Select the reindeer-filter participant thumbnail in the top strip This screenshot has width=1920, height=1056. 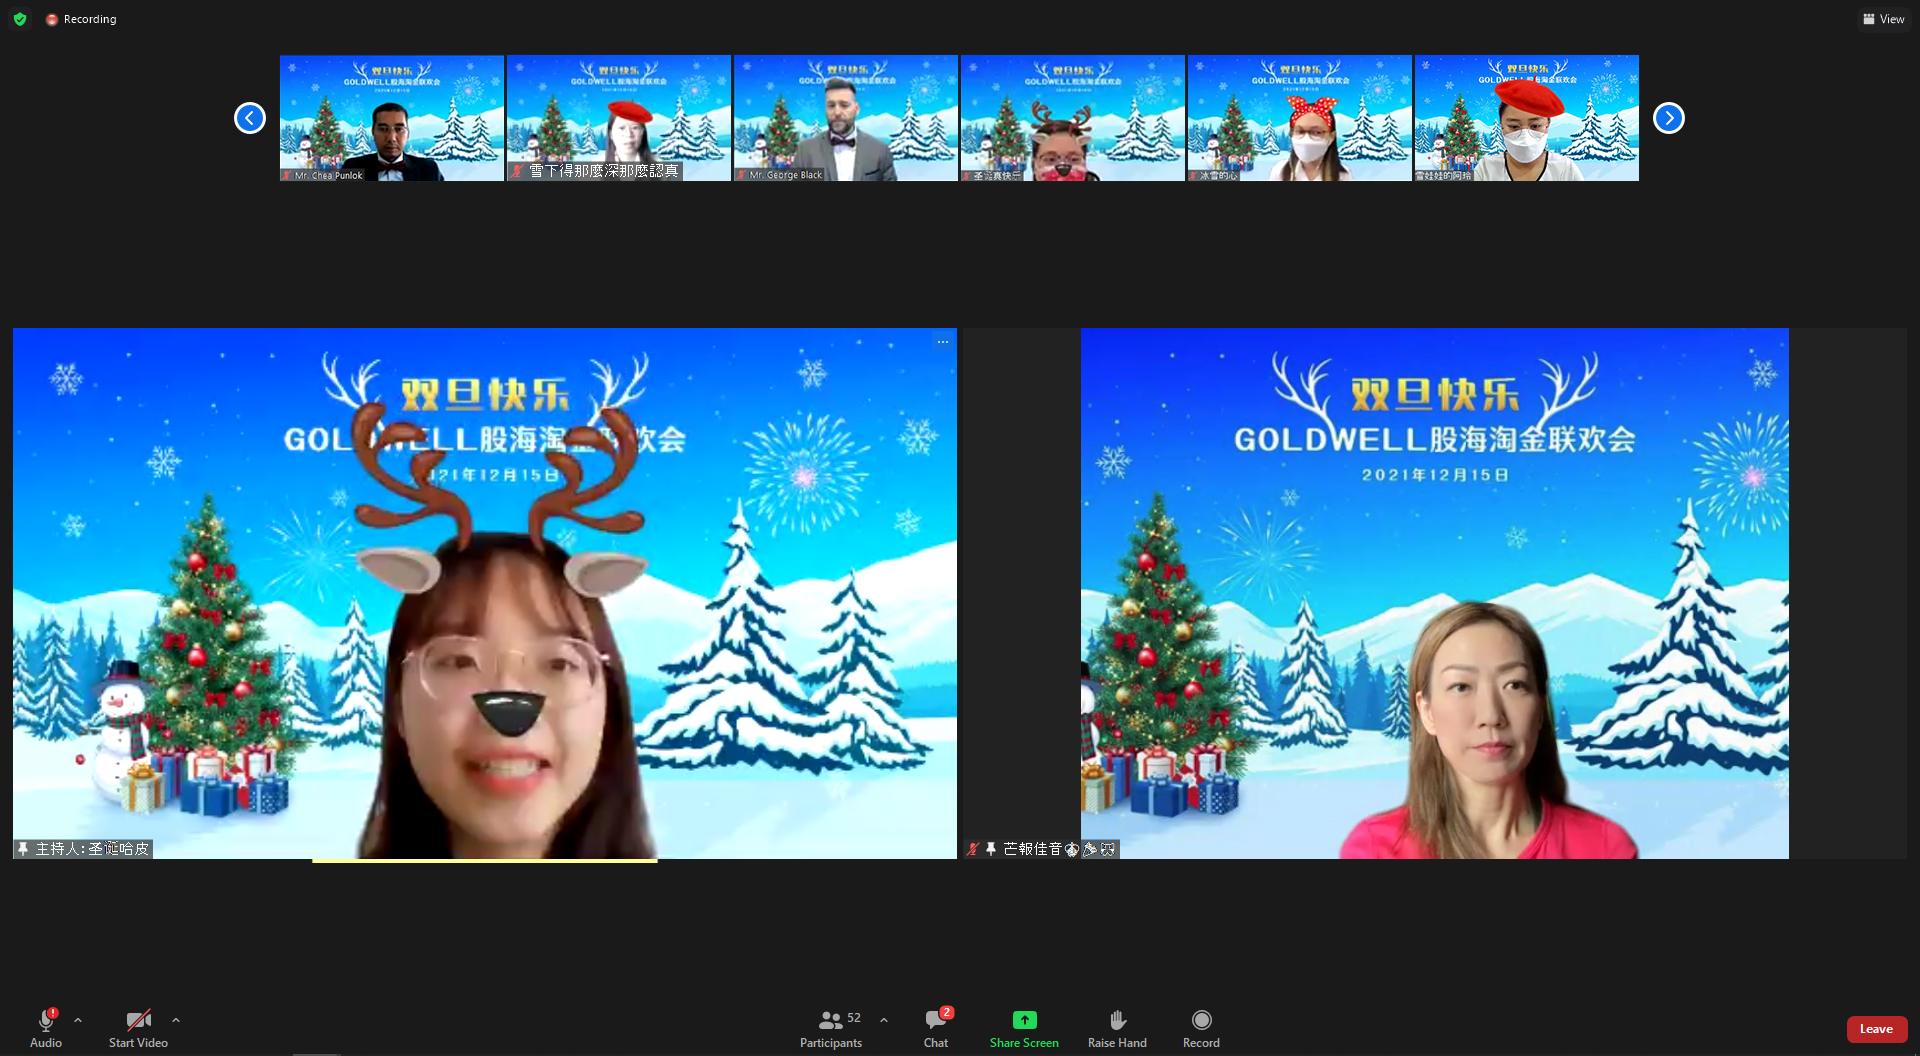click(1073, 118)
